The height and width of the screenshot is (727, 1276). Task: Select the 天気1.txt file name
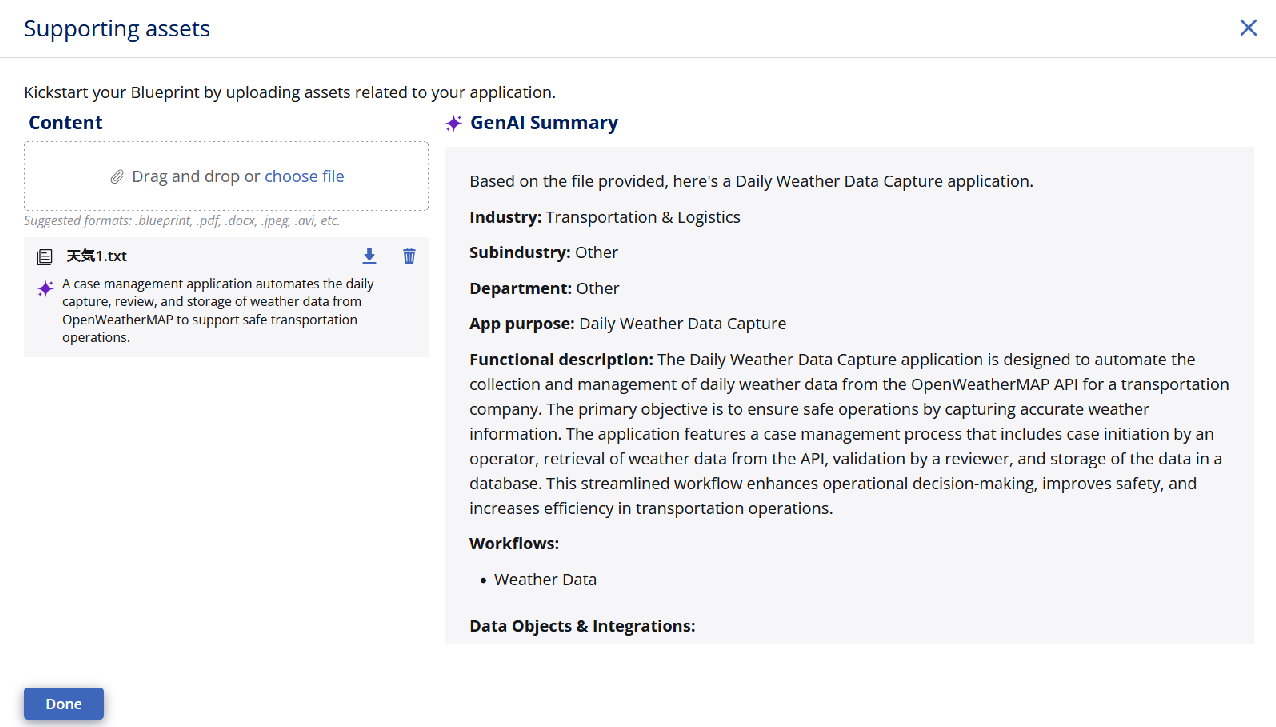(96, 256)
